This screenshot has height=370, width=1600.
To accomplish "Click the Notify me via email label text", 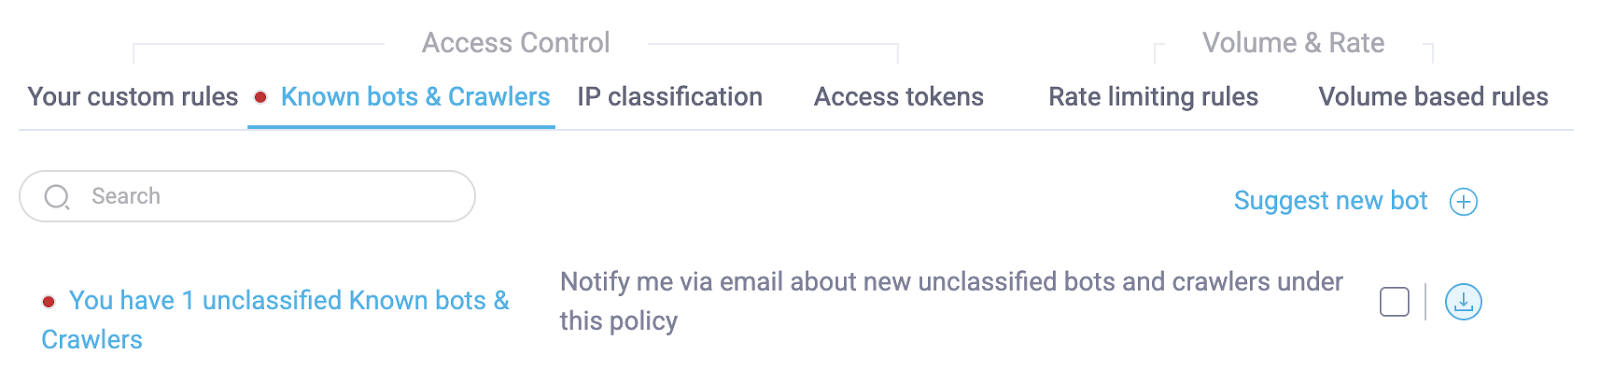I will coord(951,301).
